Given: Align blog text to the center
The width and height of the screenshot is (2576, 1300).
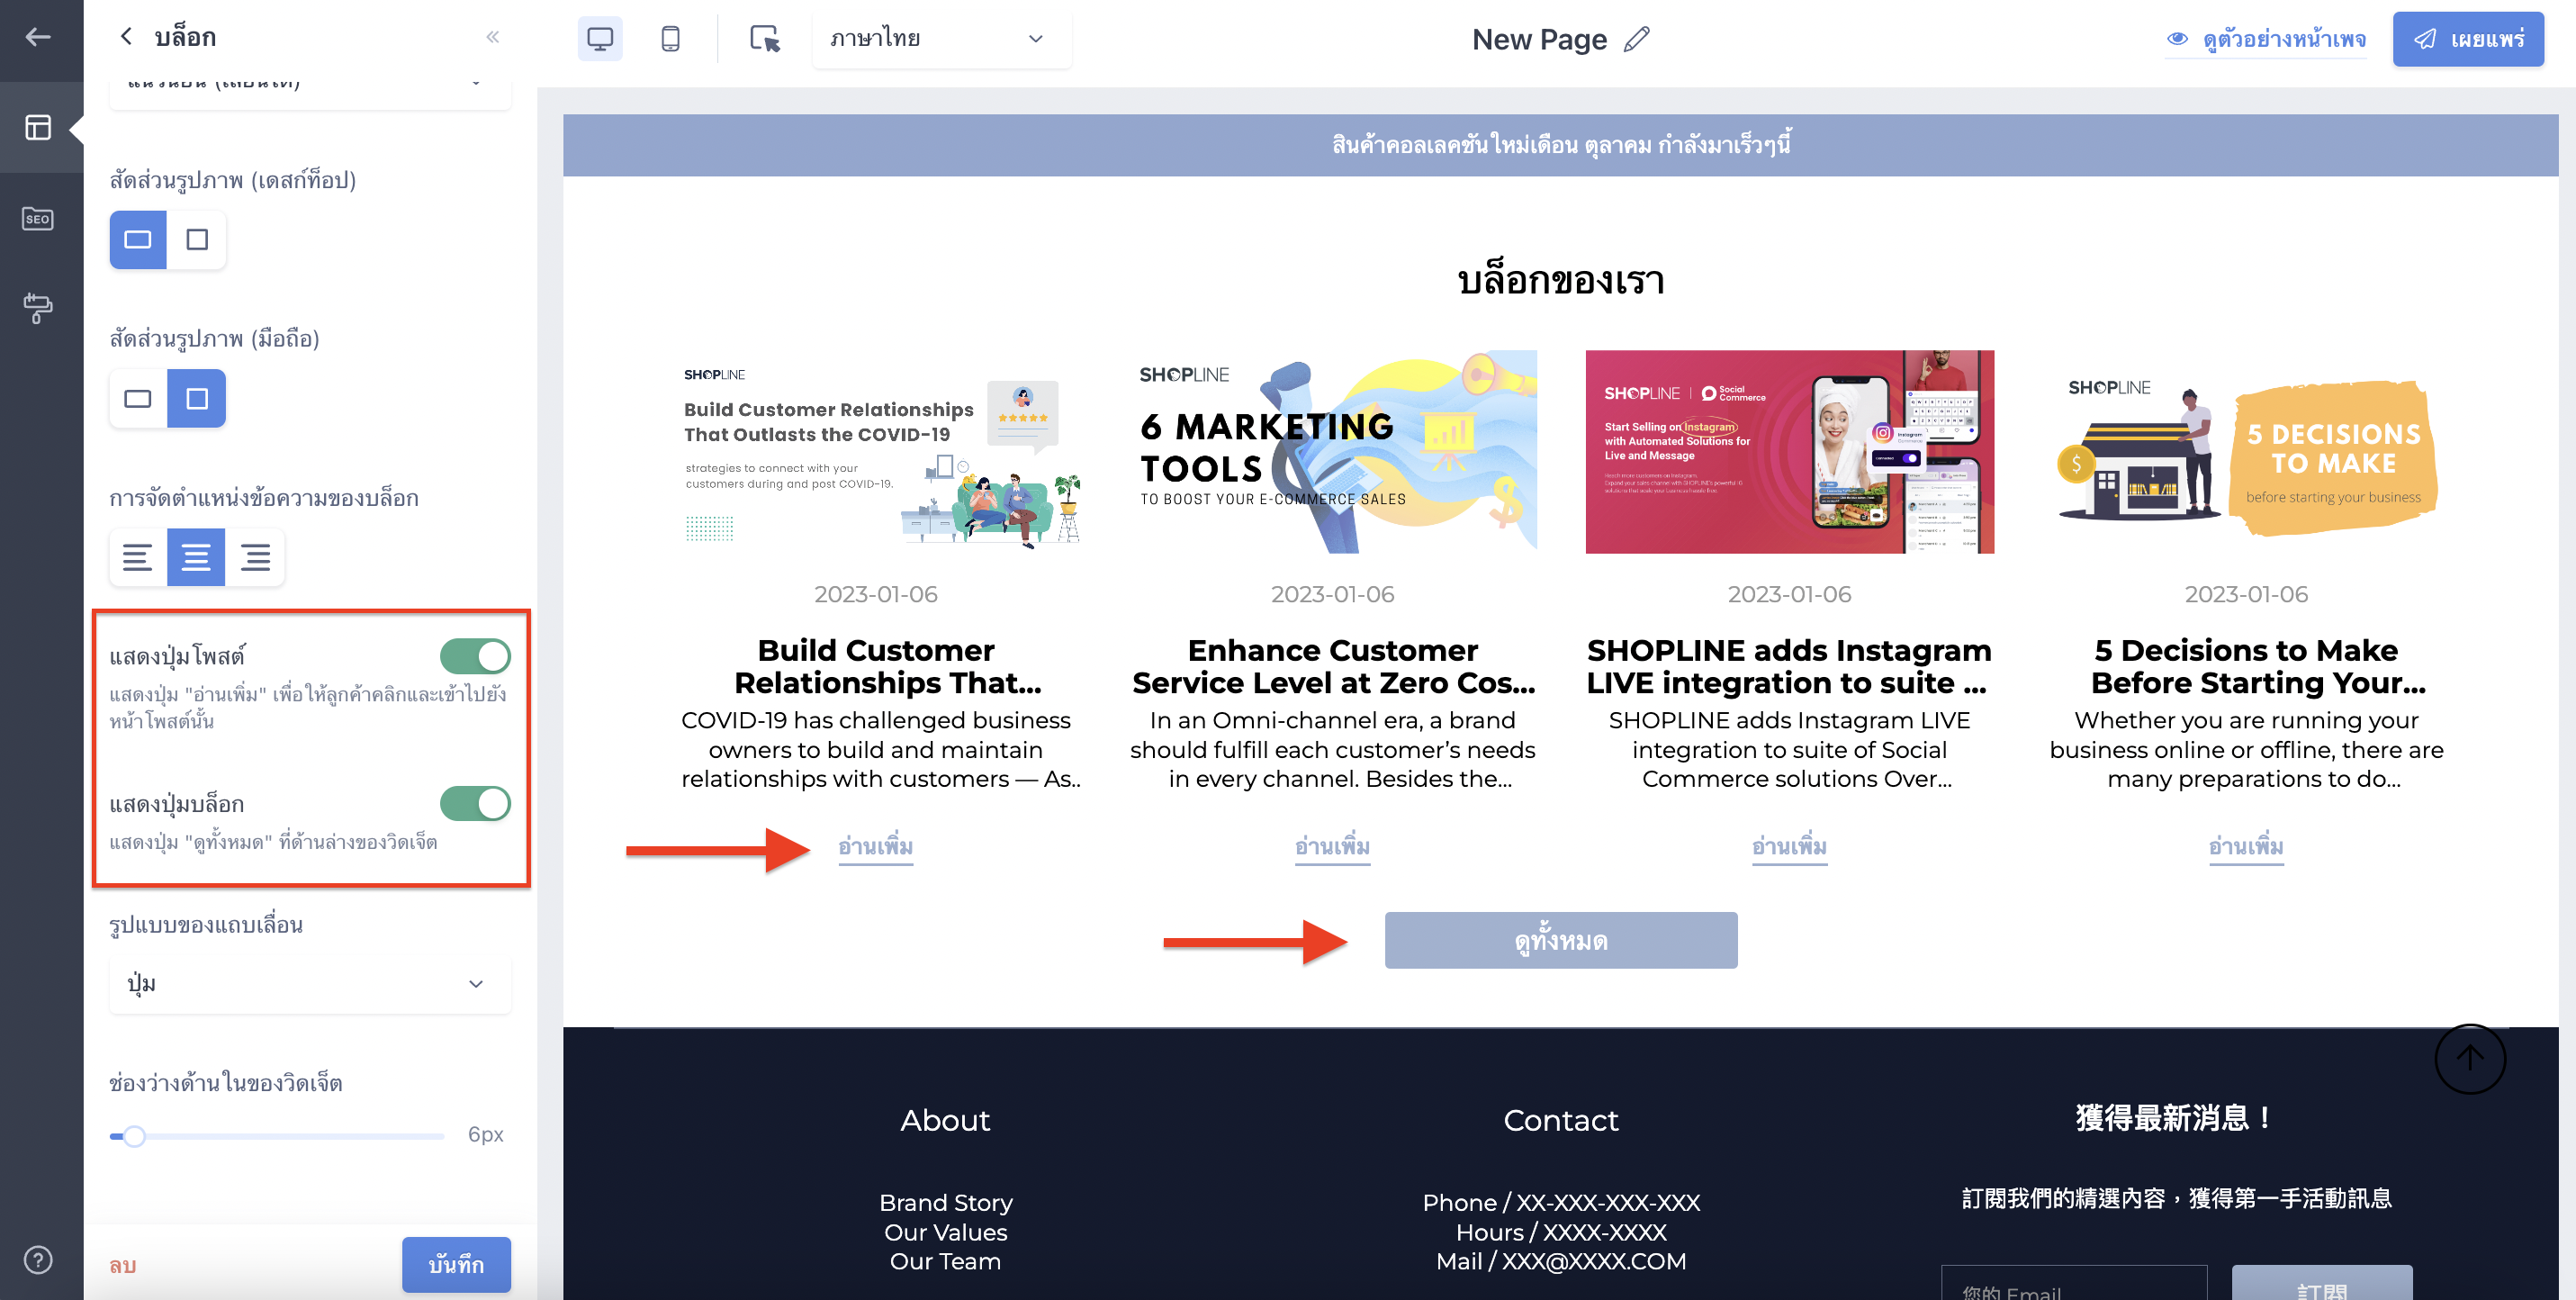Looking at the screenshot, I should pos(196,556).
